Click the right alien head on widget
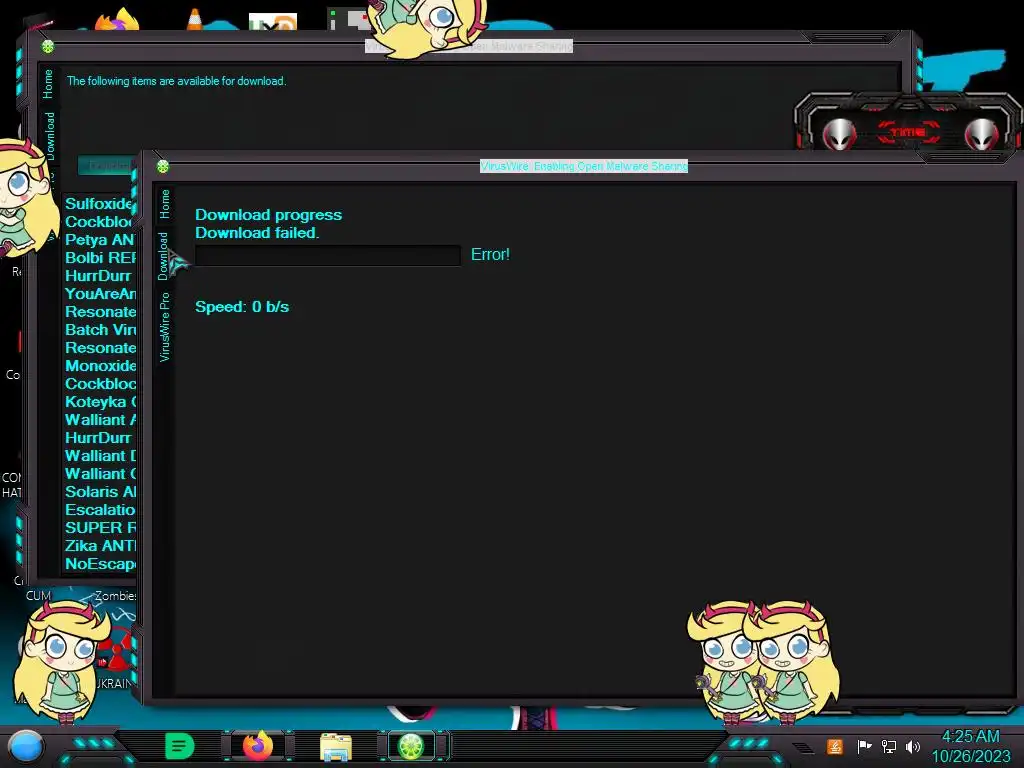The image size is (1024, 768). (981, 135)
